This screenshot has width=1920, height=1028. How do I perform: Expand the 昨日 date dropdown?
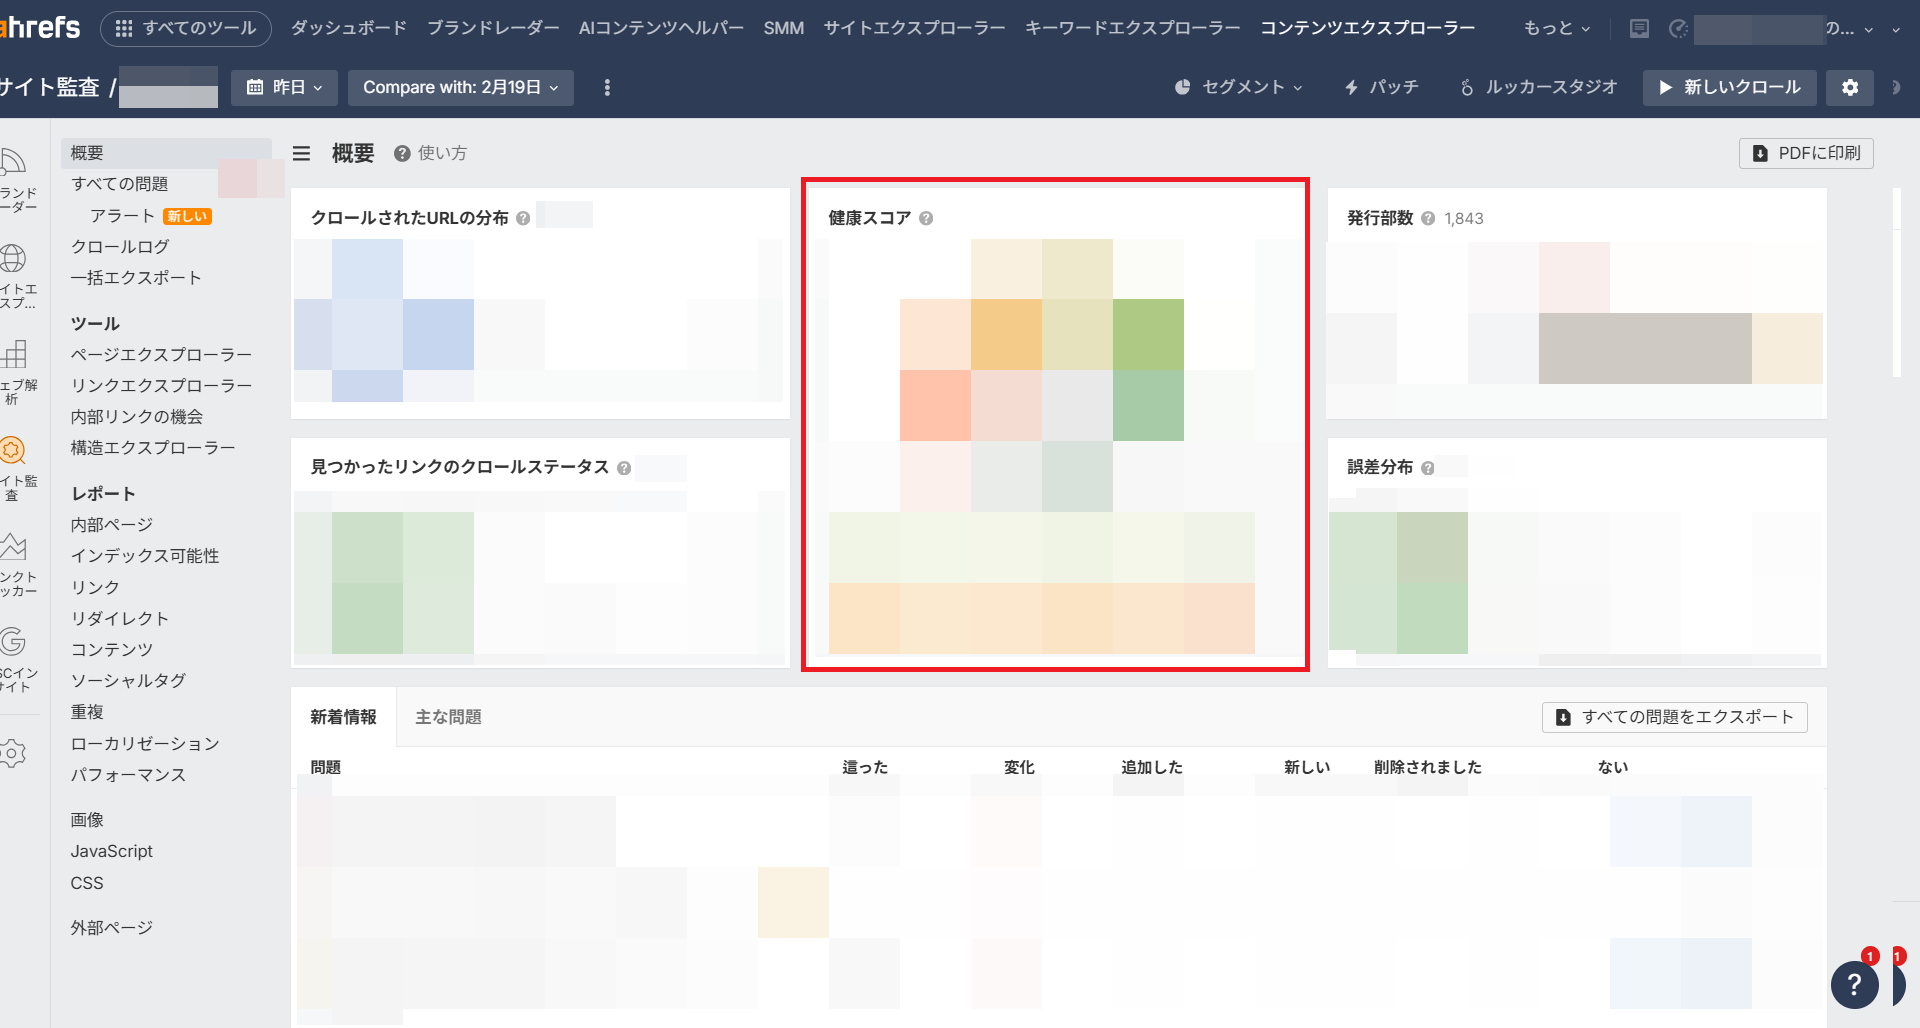coord(284,88)
